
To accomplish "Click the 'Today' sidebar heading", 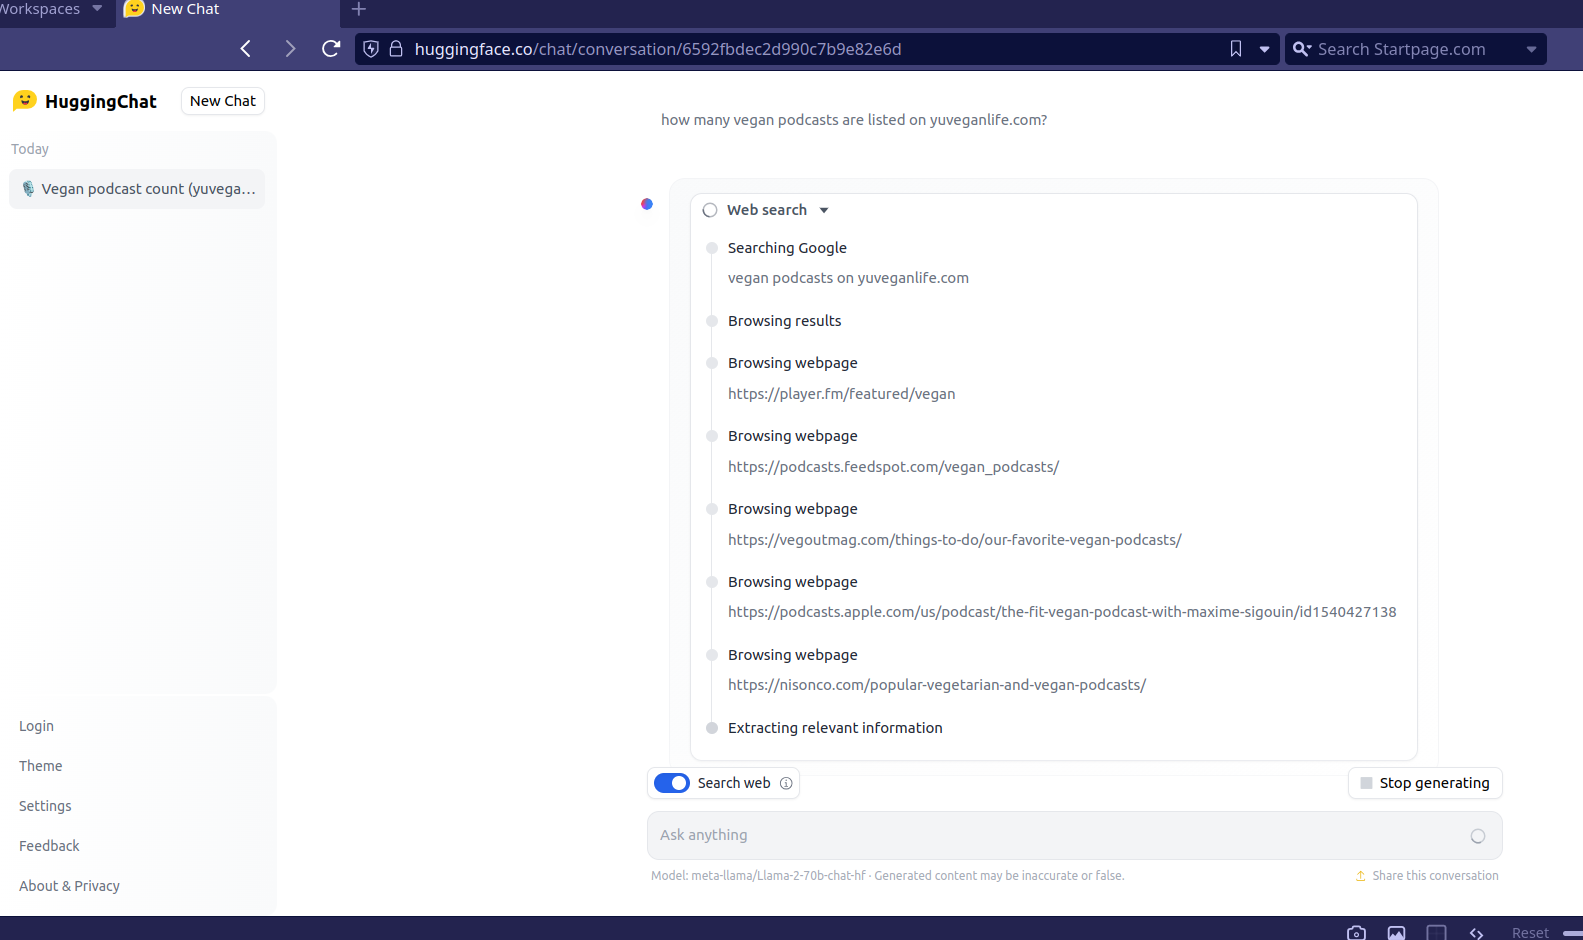I will click(30, 149).
